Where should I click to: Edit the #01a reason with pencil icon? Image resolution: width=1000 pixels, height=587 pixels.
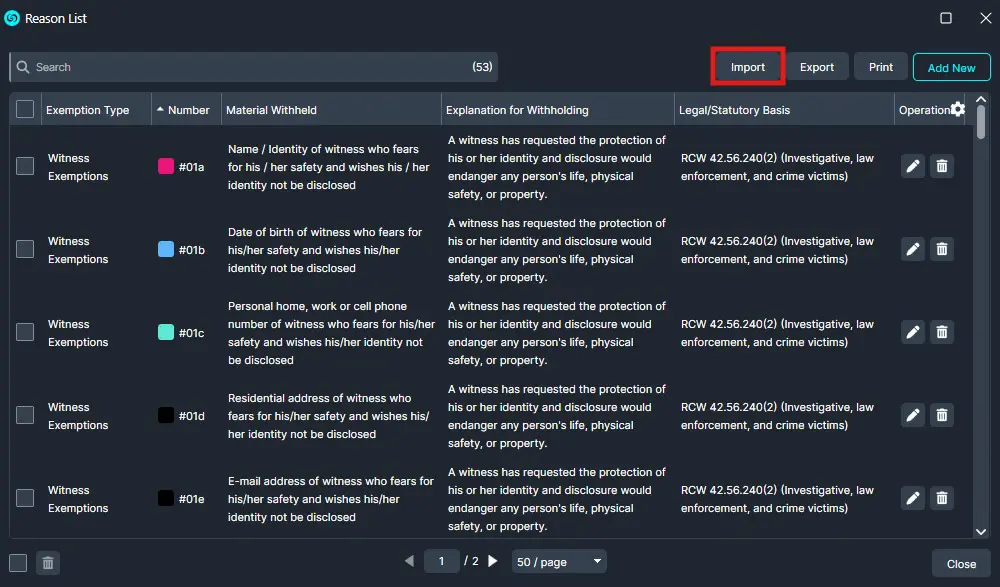tap(913, 167)
